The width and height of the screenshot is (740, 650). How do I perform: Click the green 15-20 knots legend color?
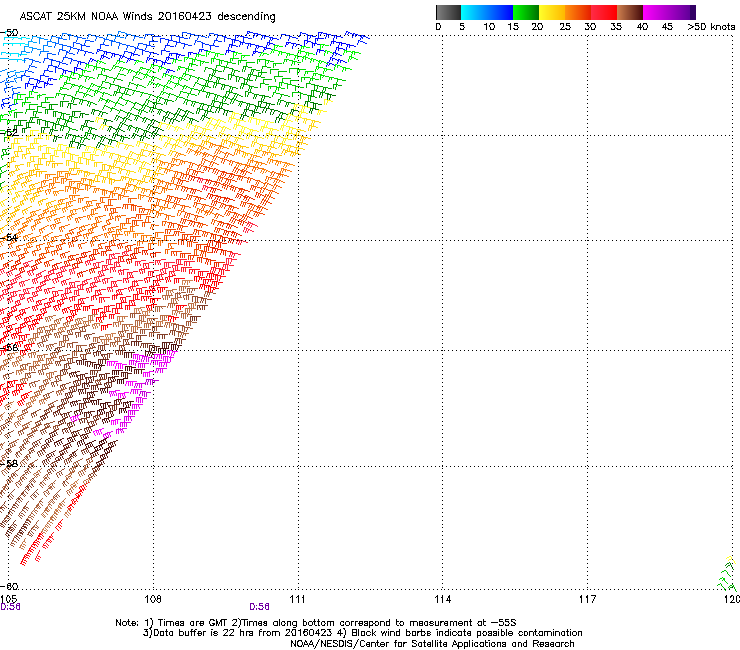526,12
